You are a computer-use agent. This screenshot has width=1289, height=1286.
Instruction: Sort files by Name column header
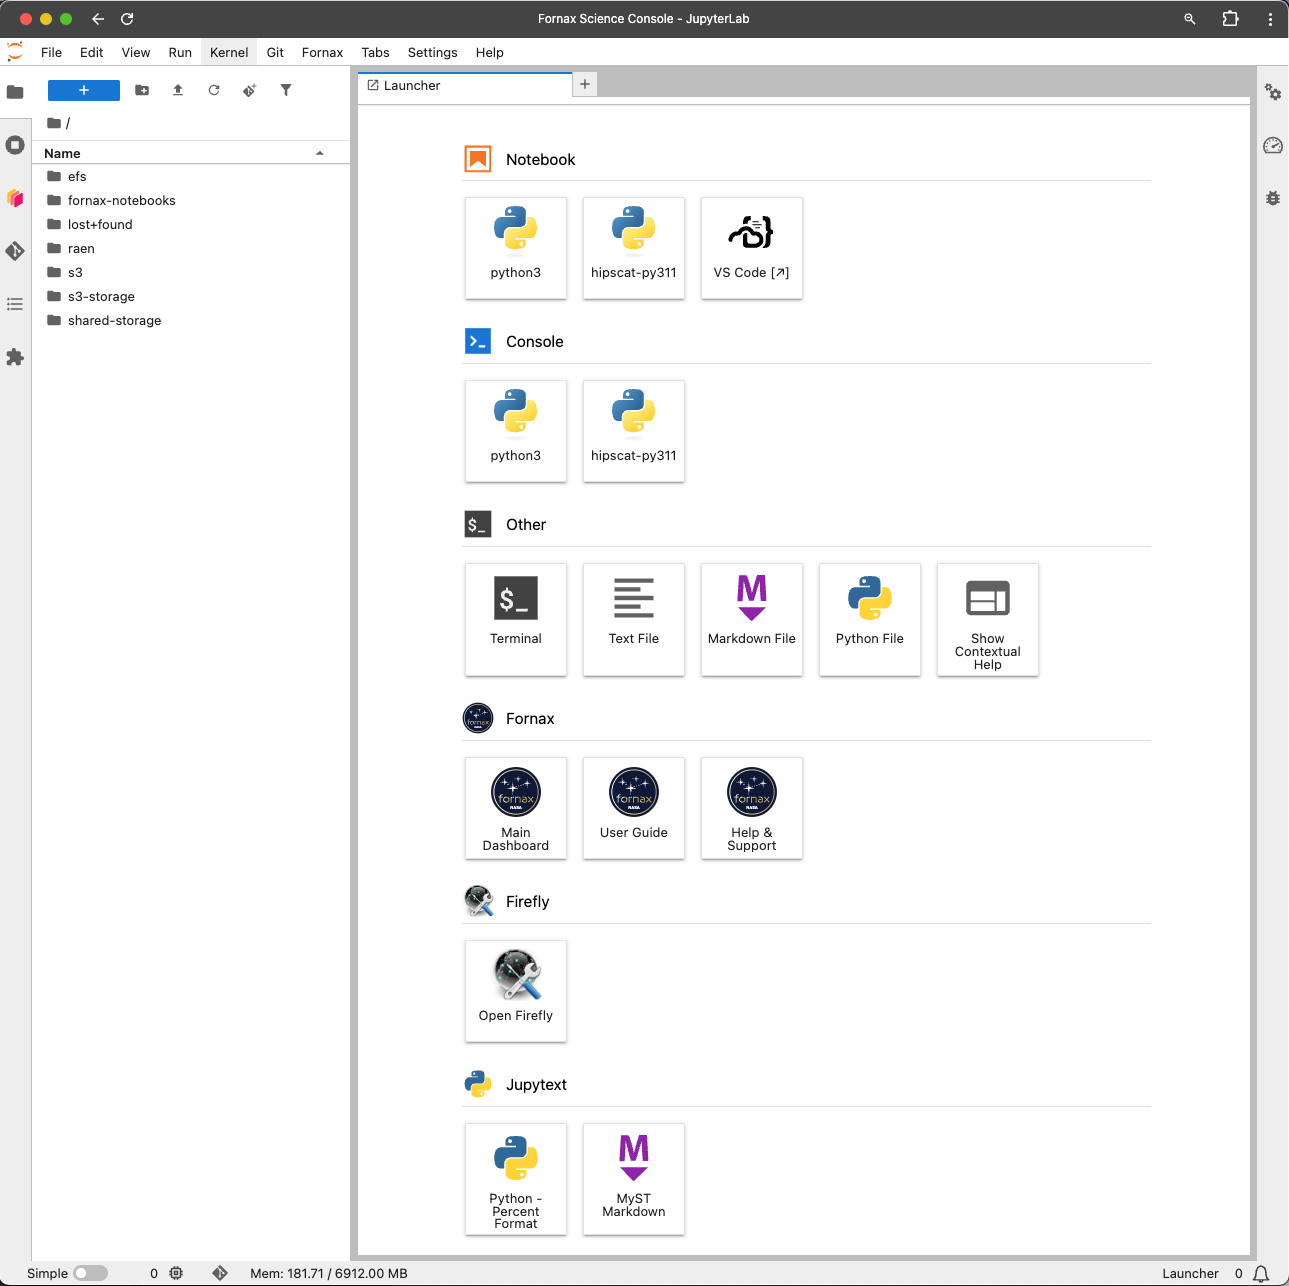62,153
